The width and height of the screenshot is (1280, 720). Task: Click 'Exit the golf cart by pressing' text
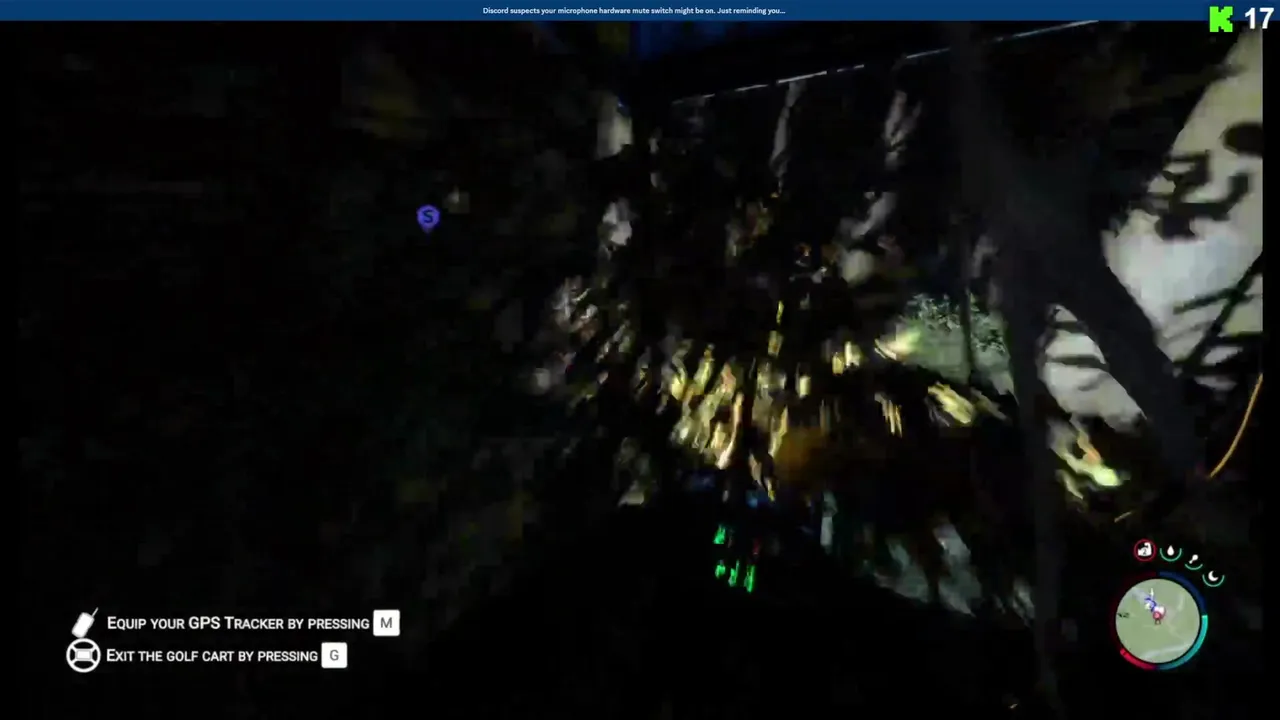pos(212,656)
